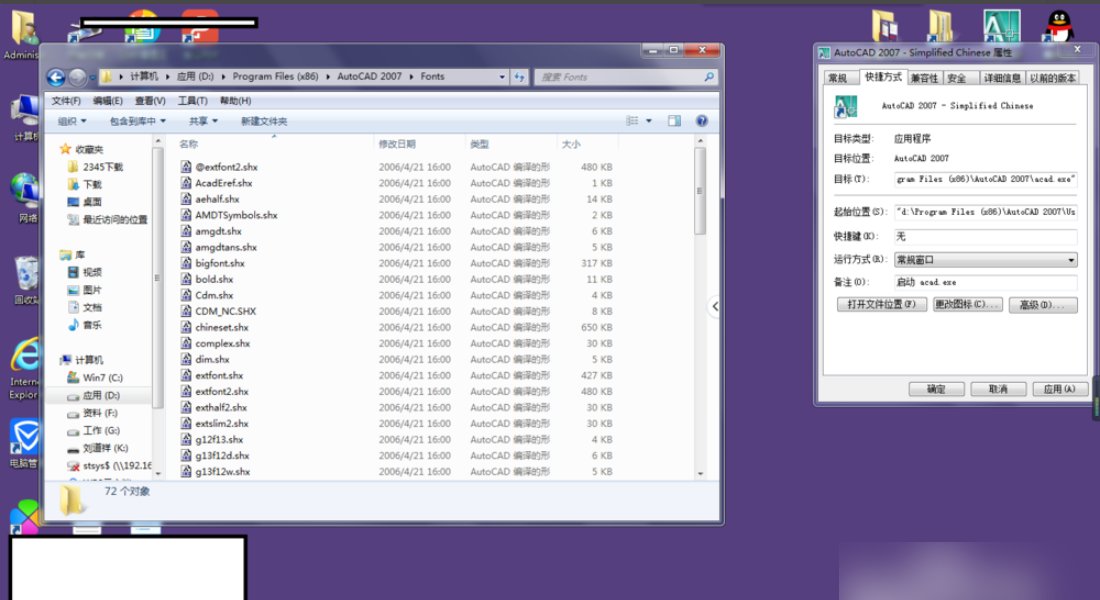This screenshot has width=1100, height=600.
Task: Click the AutoCAD 2007 desktop shortcut icon
Action: pyautogui.click(x=1001, y=26)
